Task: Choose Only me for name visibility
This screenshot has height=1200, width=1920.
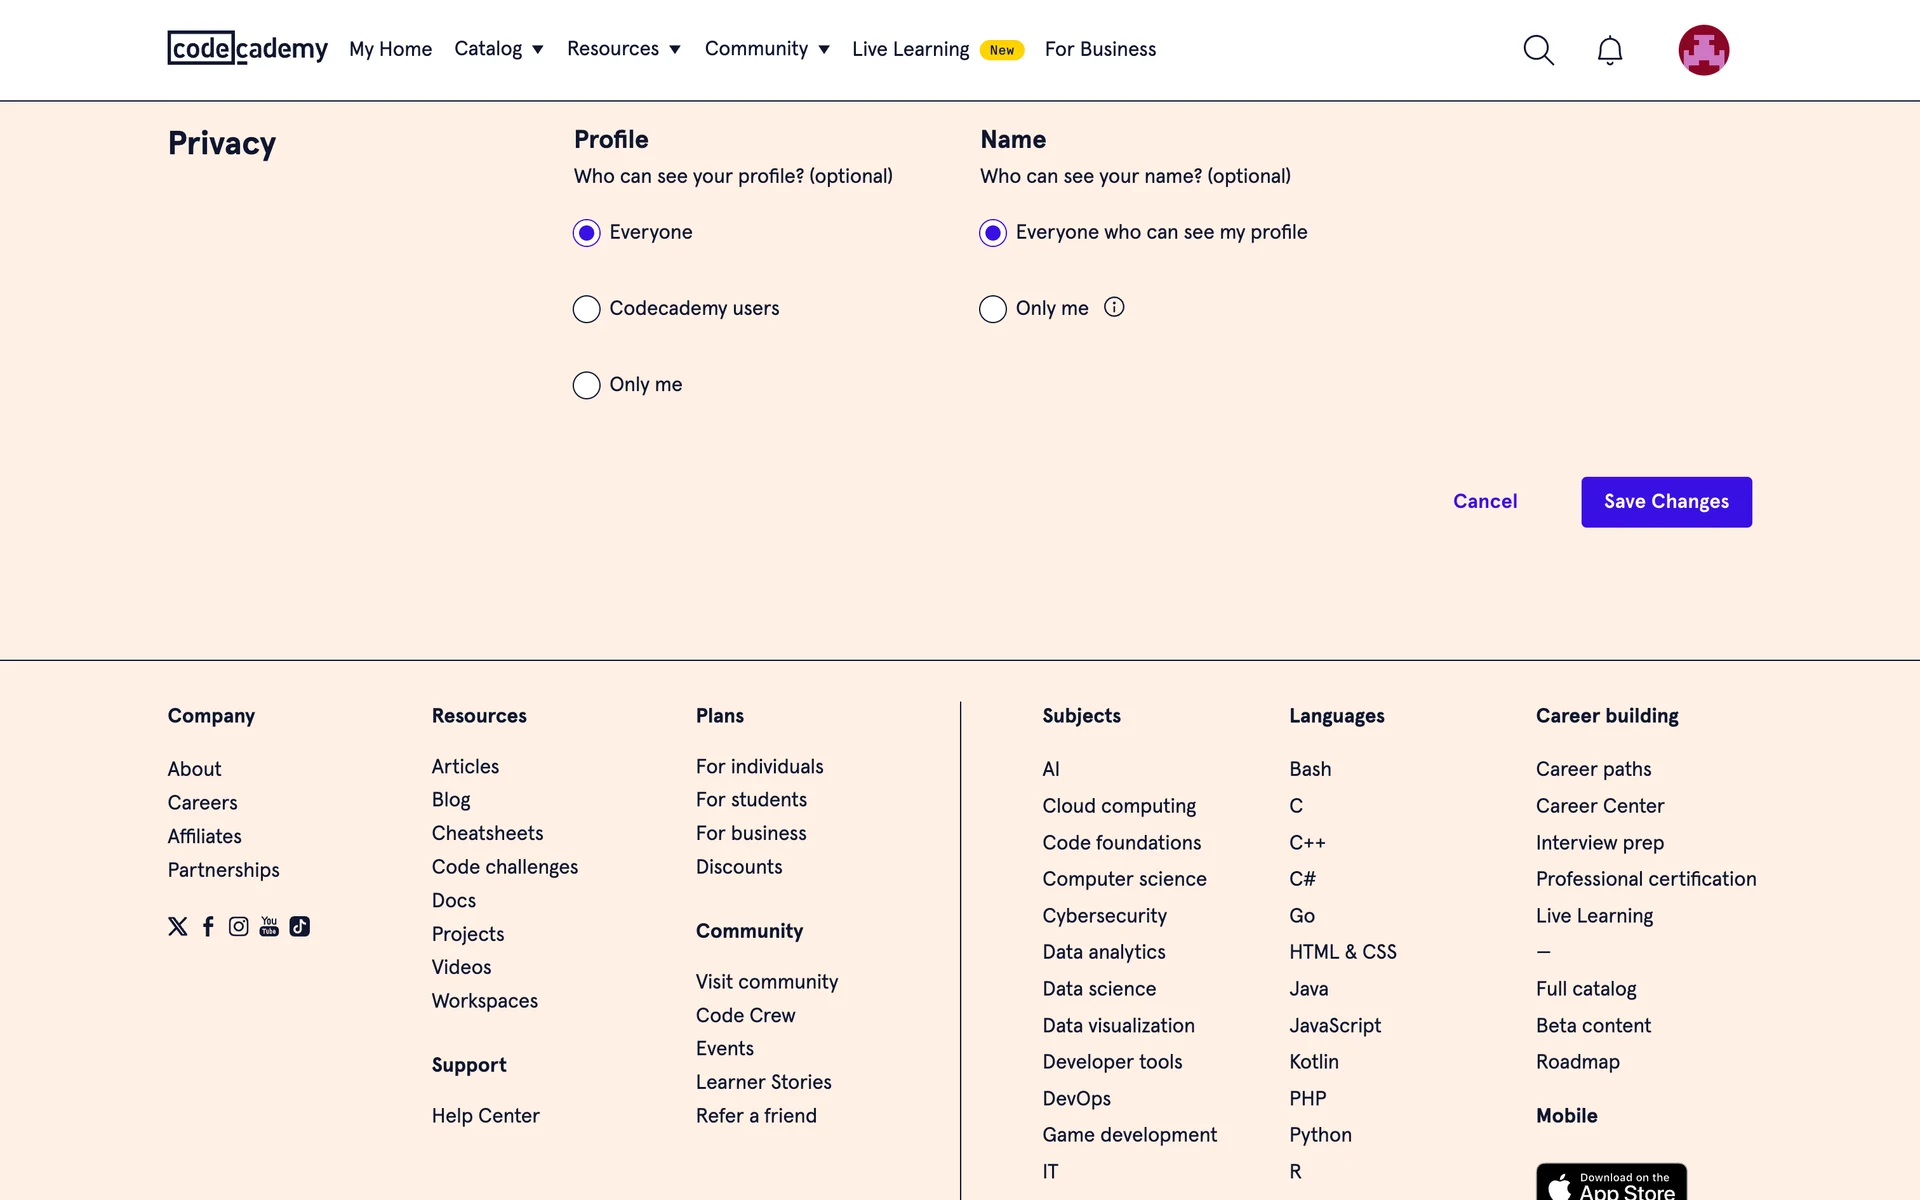Action: 993,309
